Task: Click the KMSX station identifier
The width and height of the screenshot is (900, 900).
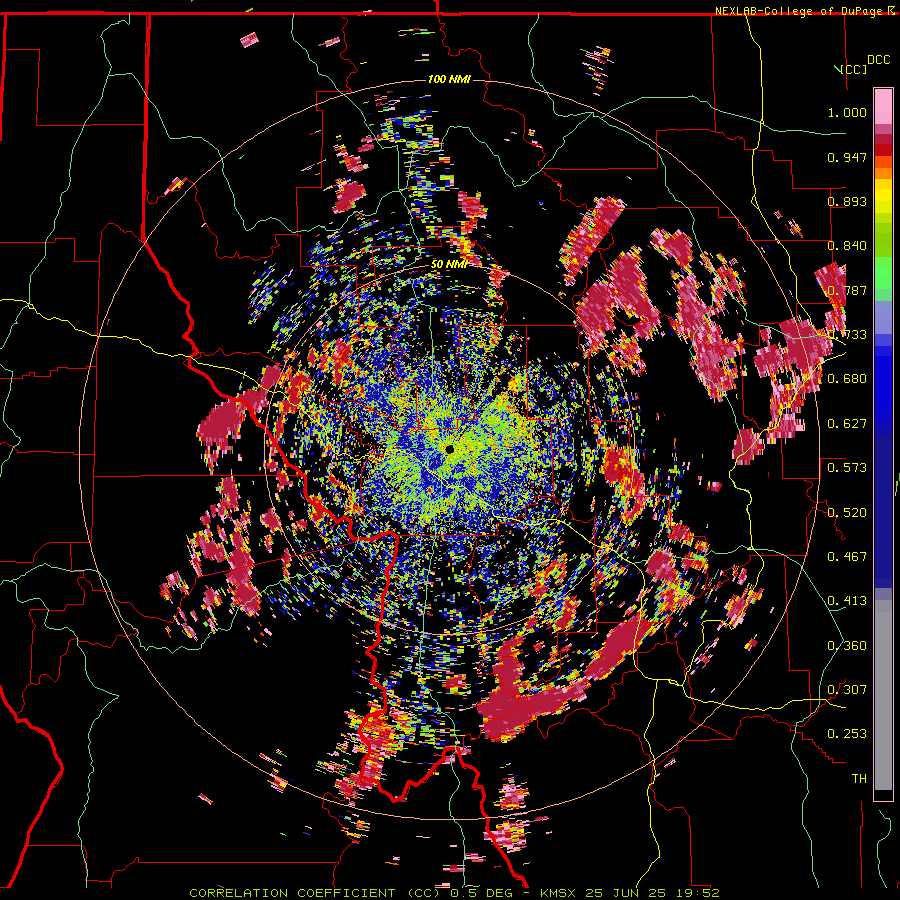Action: tap(558, 893)
